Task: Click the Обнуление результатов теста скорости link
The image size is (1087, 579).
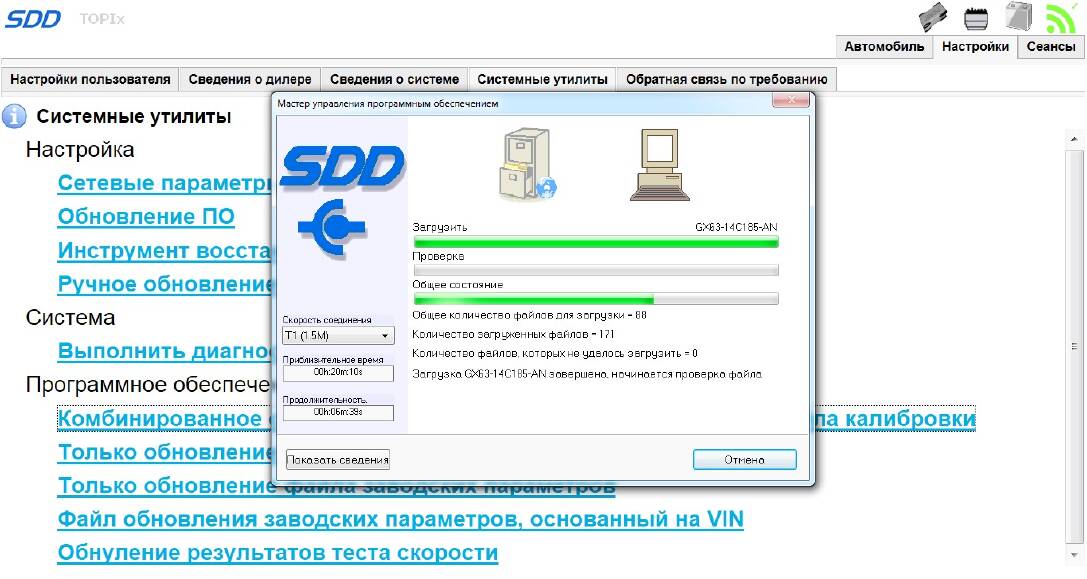Action: [278, 552]
